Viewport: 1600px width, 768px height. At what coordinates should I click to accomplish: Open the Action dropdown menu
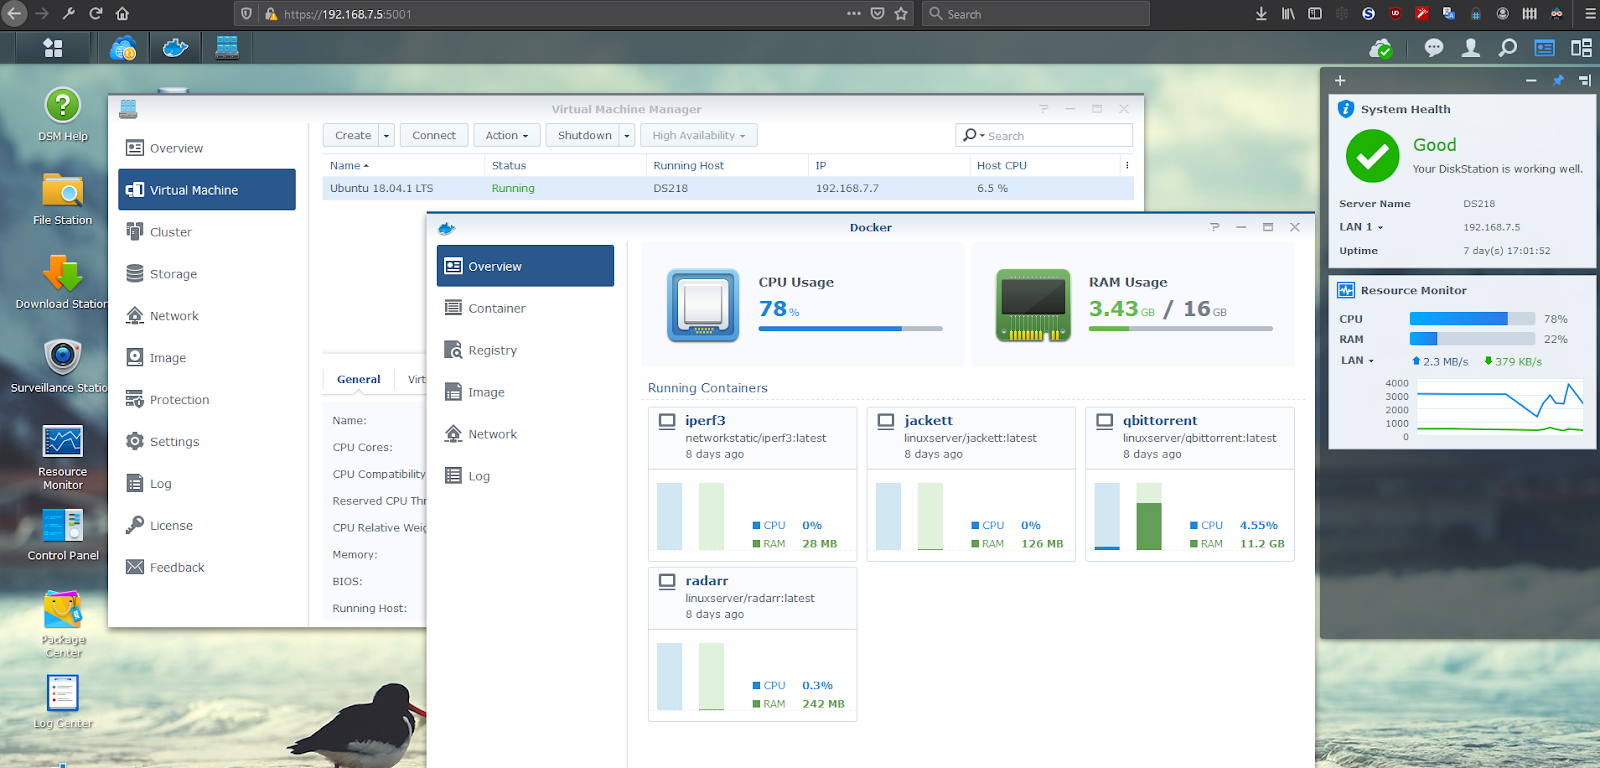tap(507, 136)
